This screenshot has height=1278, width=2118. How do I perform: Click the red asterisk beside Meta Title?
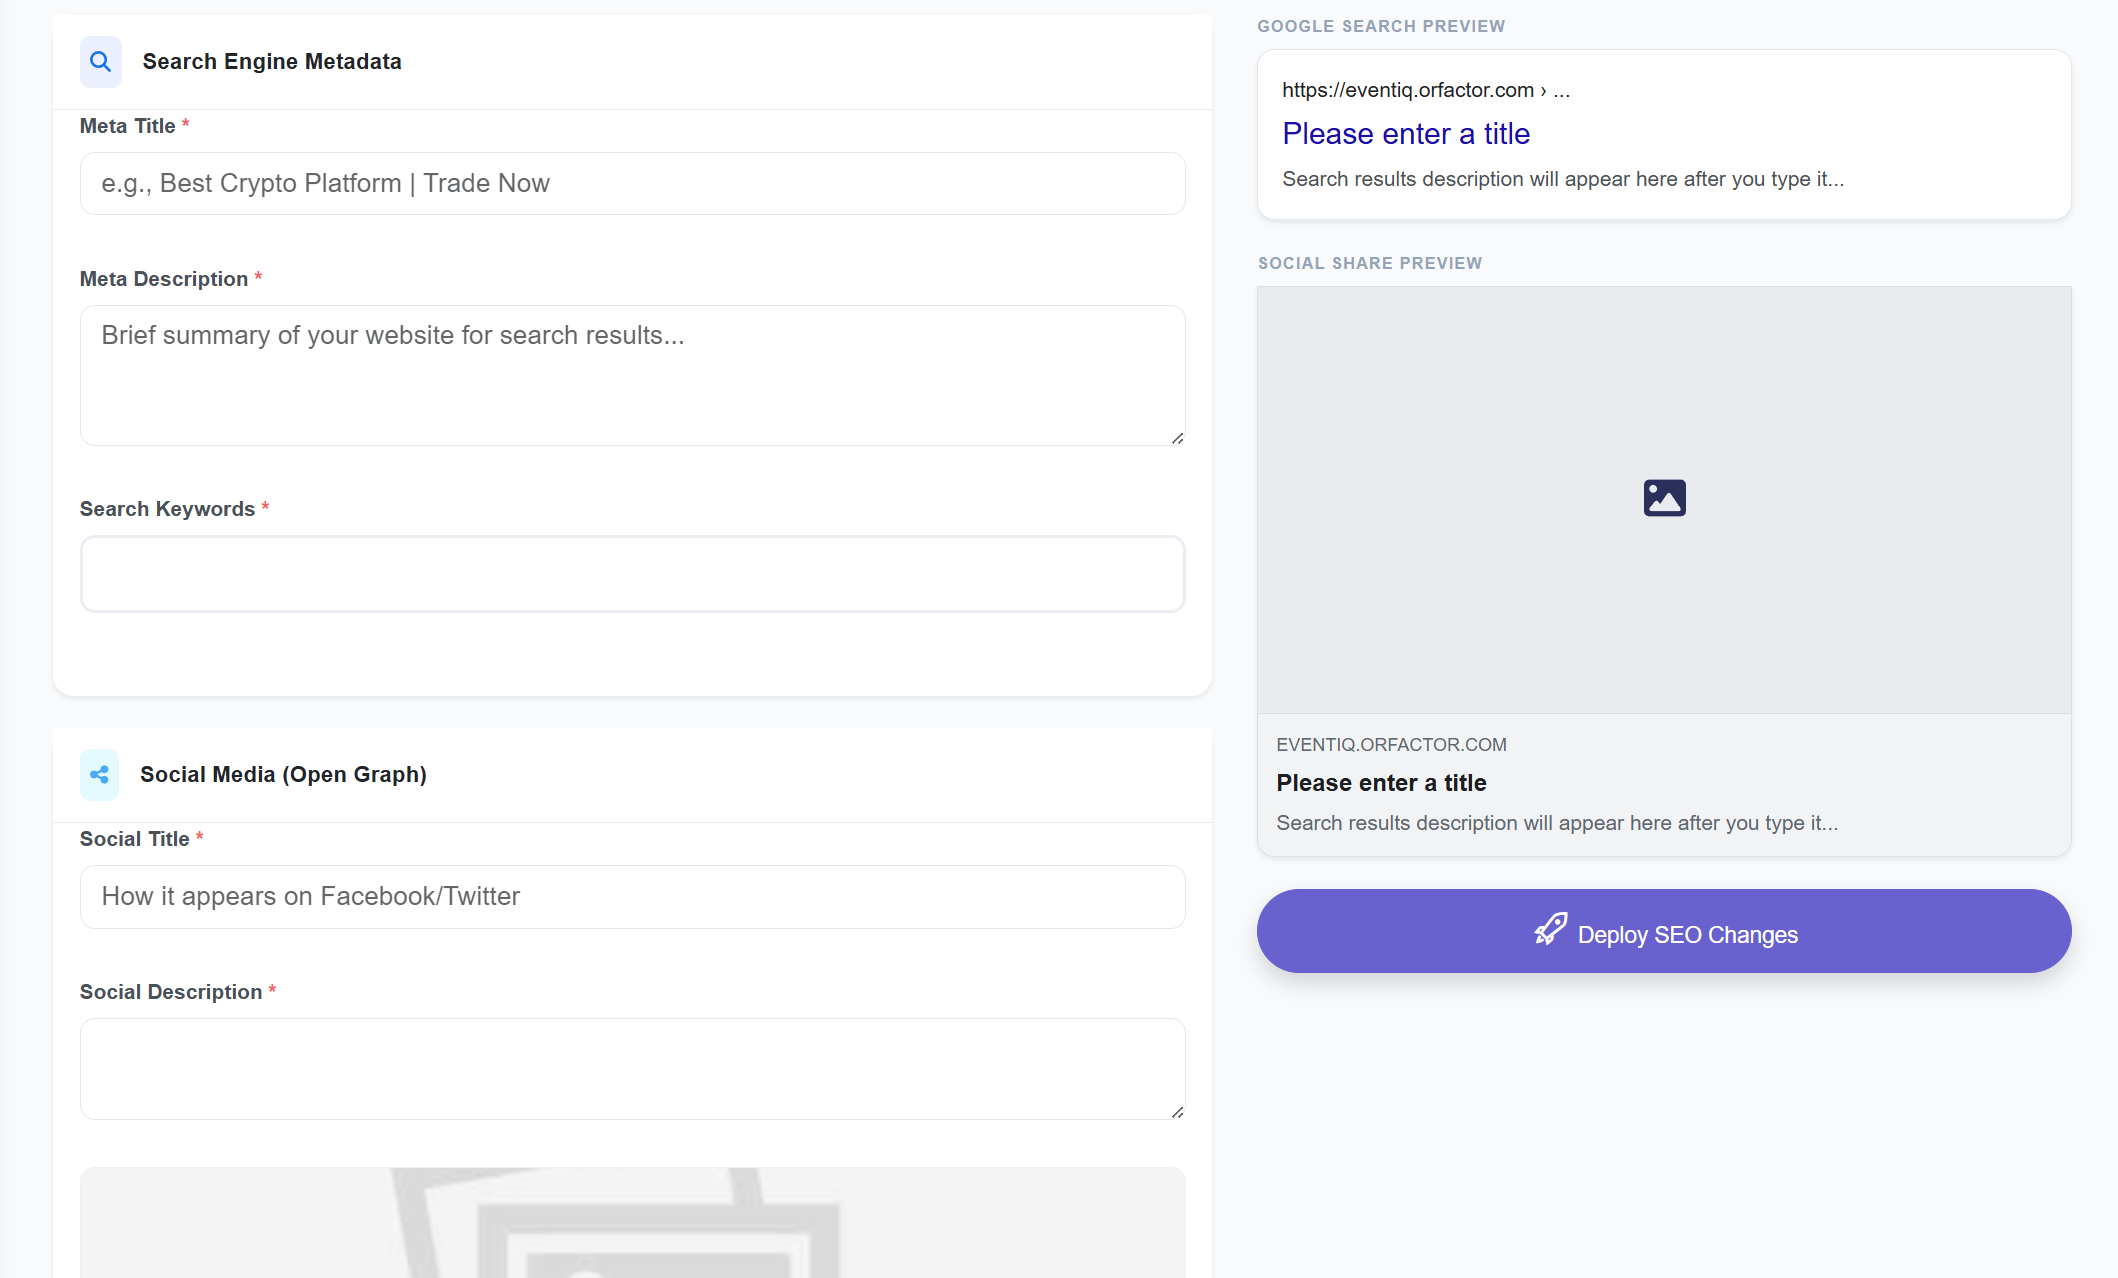(x=185, y=124)
